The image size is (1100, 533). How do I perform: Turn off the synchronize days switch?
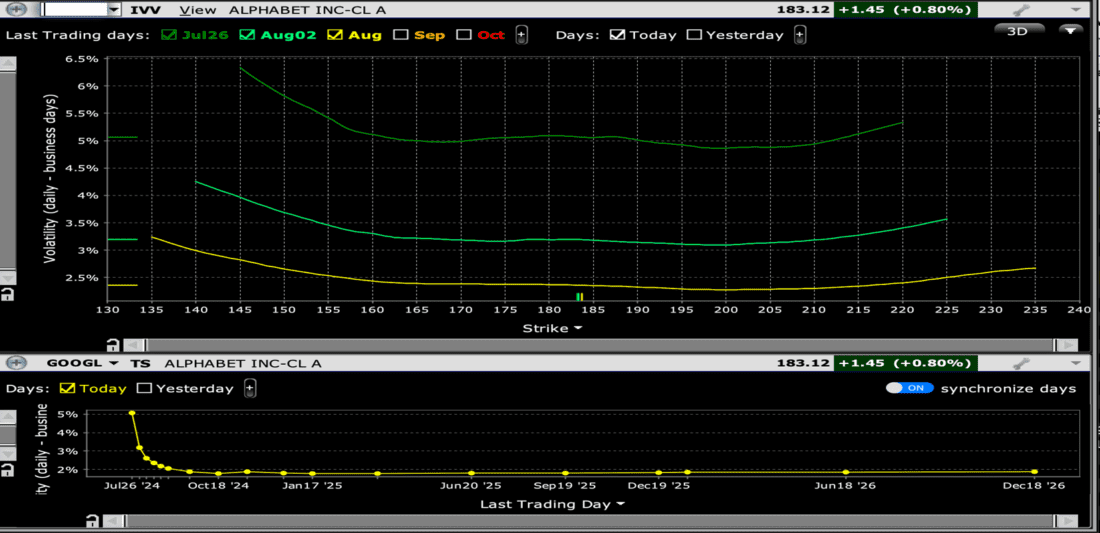tap(910, 388)
